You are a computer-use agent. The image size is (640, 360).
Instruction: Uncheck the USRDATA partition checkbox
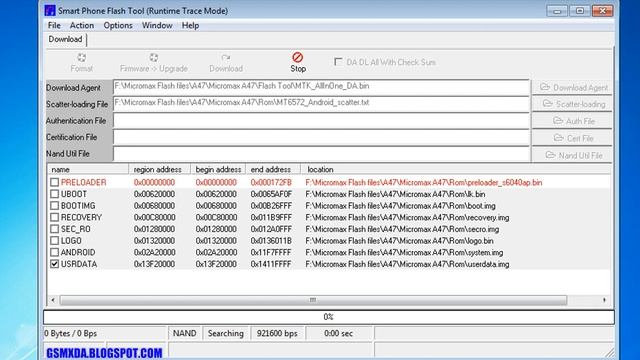[x=54, y=264]
